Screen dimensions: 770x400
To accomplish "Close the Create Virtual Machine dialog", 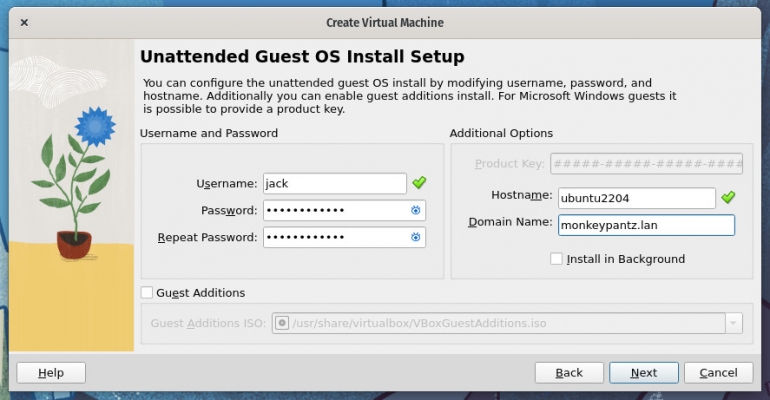I will point(24,23).
